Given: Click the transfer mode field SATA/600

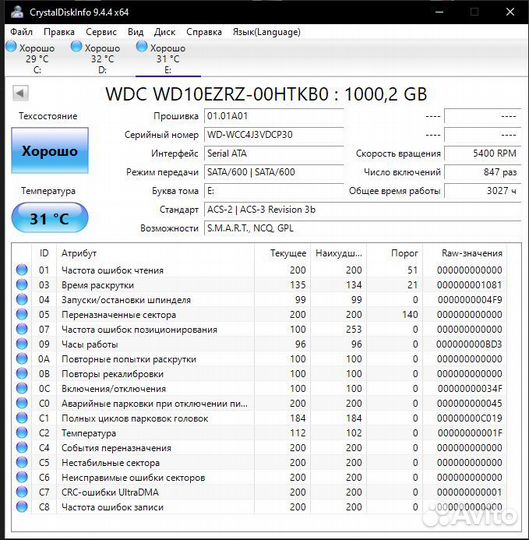Looking at the screenshot, I should click(274, 172).
